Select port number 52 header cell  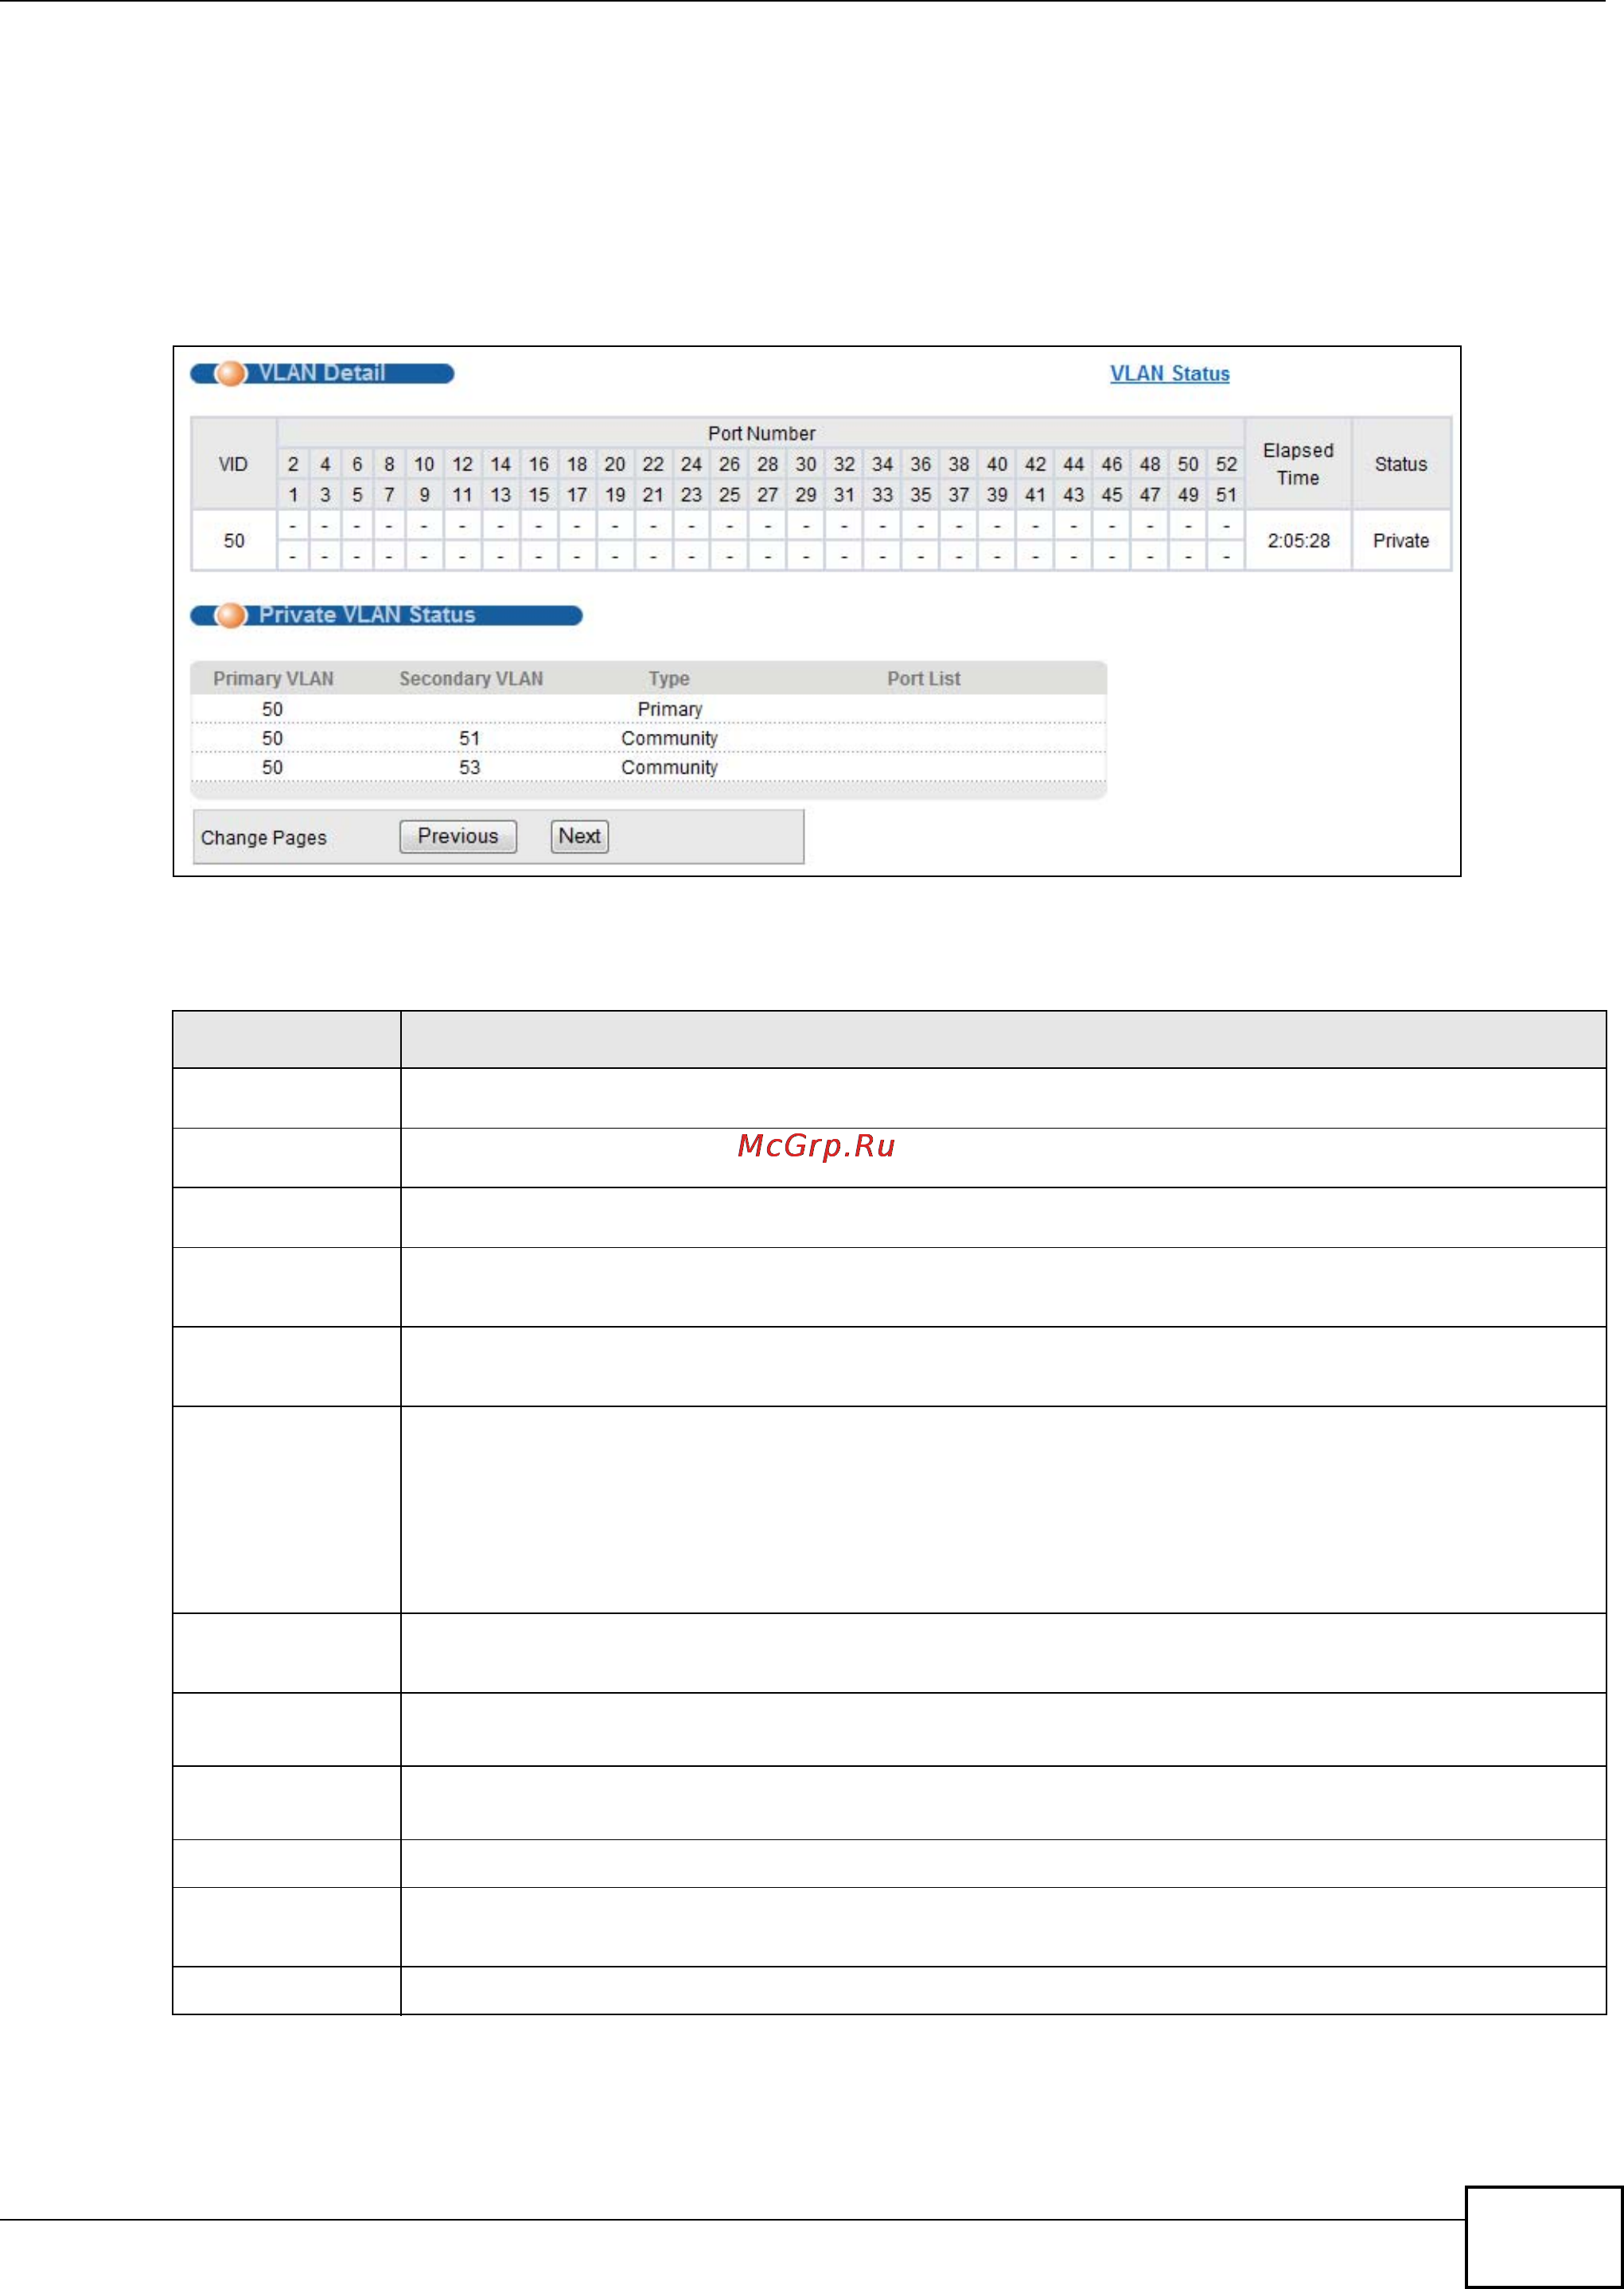coord(1226,464)
